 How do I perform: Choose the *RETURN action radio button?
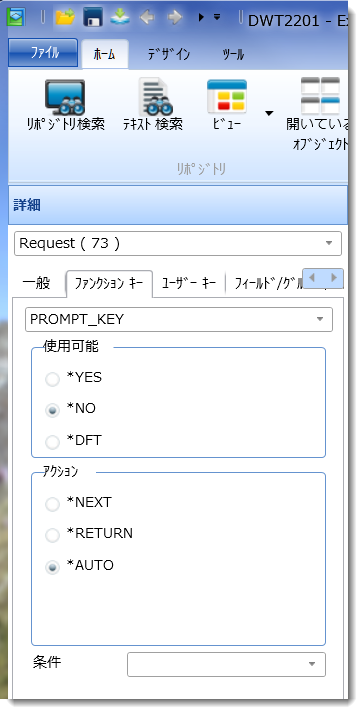tap(52, 535)
